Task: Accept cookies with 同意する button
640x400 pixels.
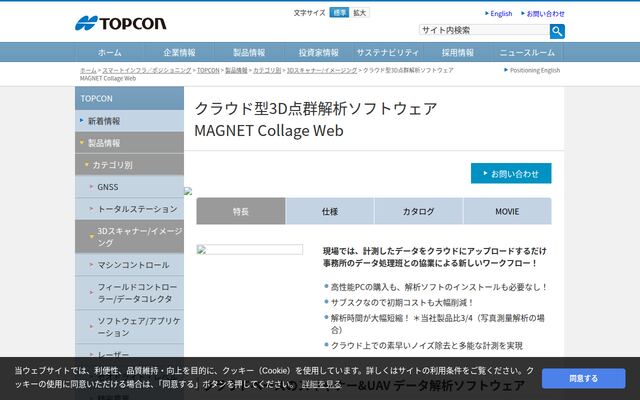Action: [x=584, y=378]
